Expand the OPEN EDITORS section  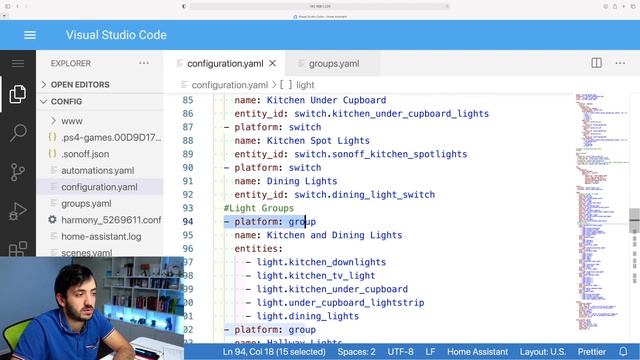80,84
